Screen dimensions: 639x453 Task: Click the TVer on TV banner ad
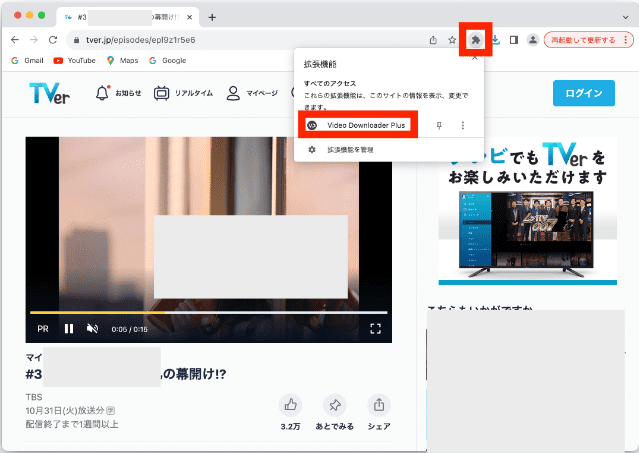click(528, 211)
